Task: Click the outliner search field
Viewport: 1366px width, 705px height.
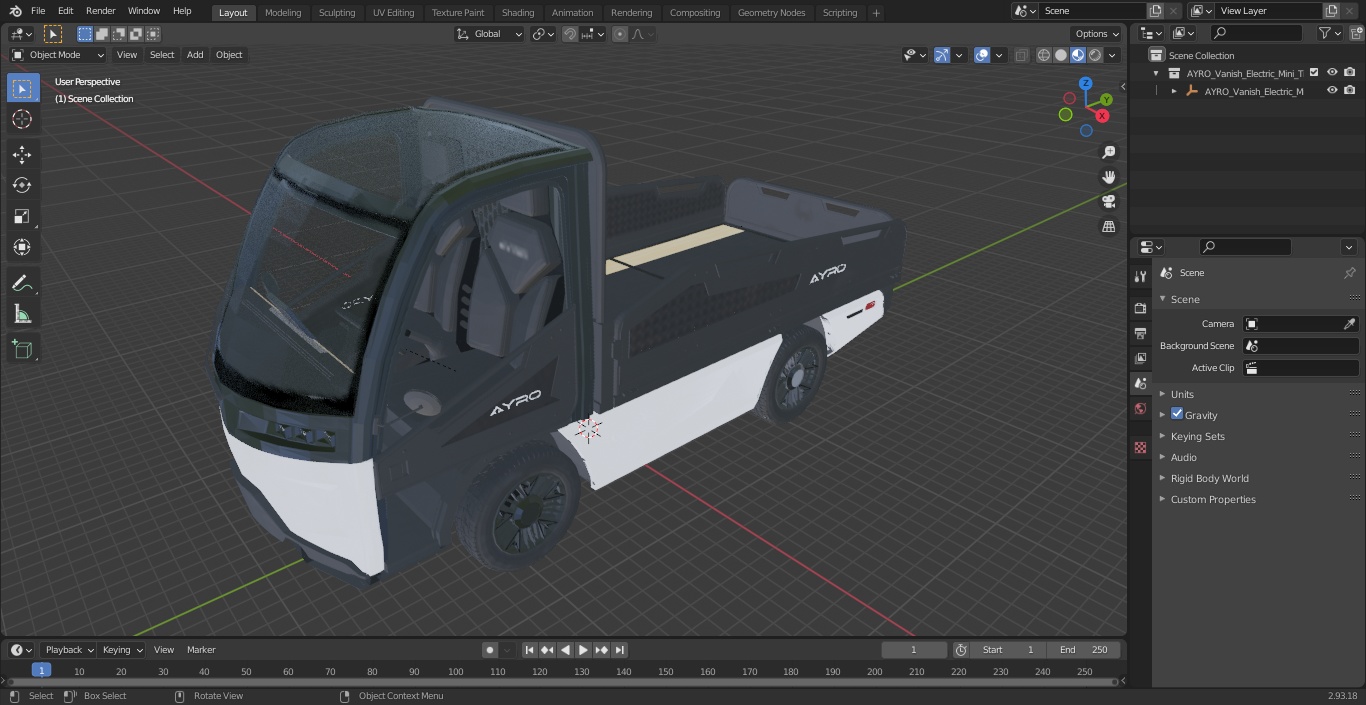Action: pos(1255,33)
